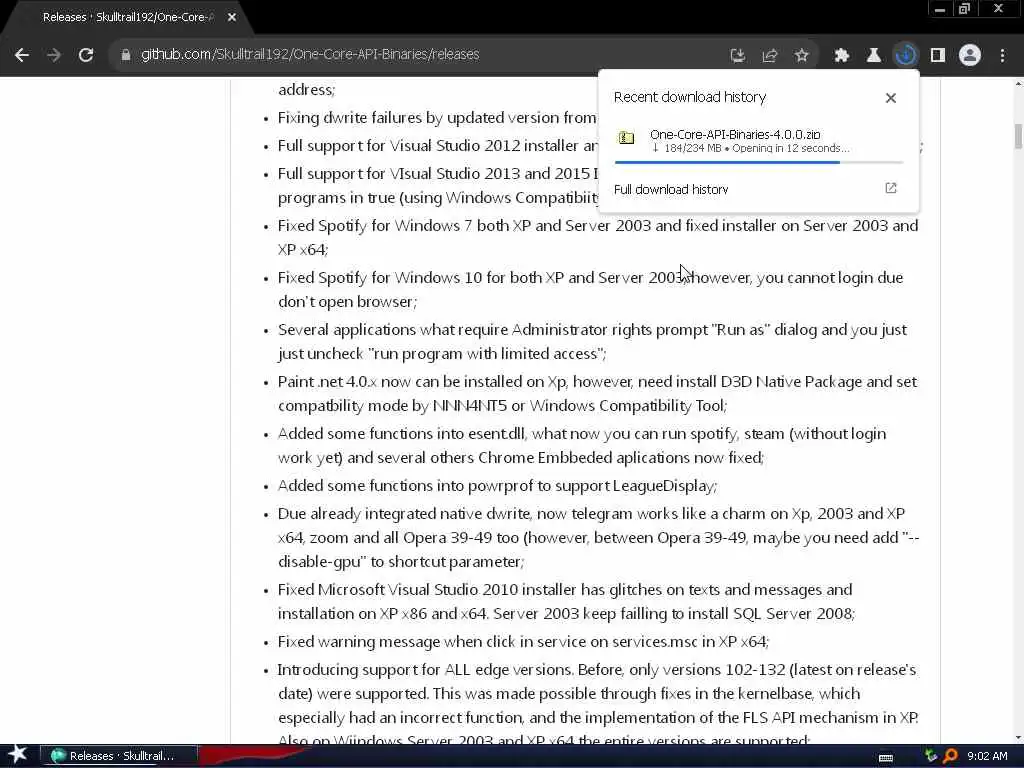Click the download progress bar

coord(758,162)
